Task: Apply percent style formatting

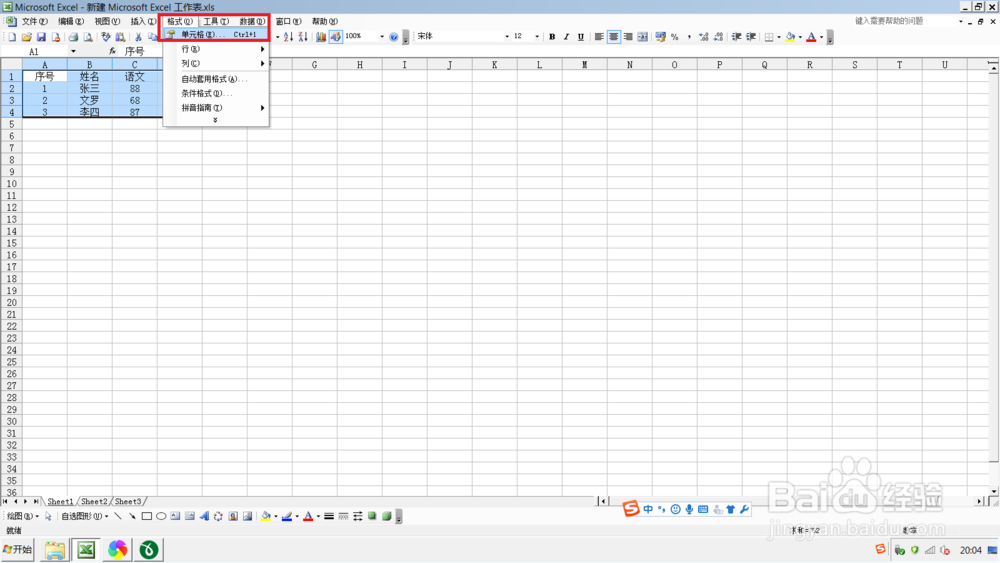Action: point(675,37)
